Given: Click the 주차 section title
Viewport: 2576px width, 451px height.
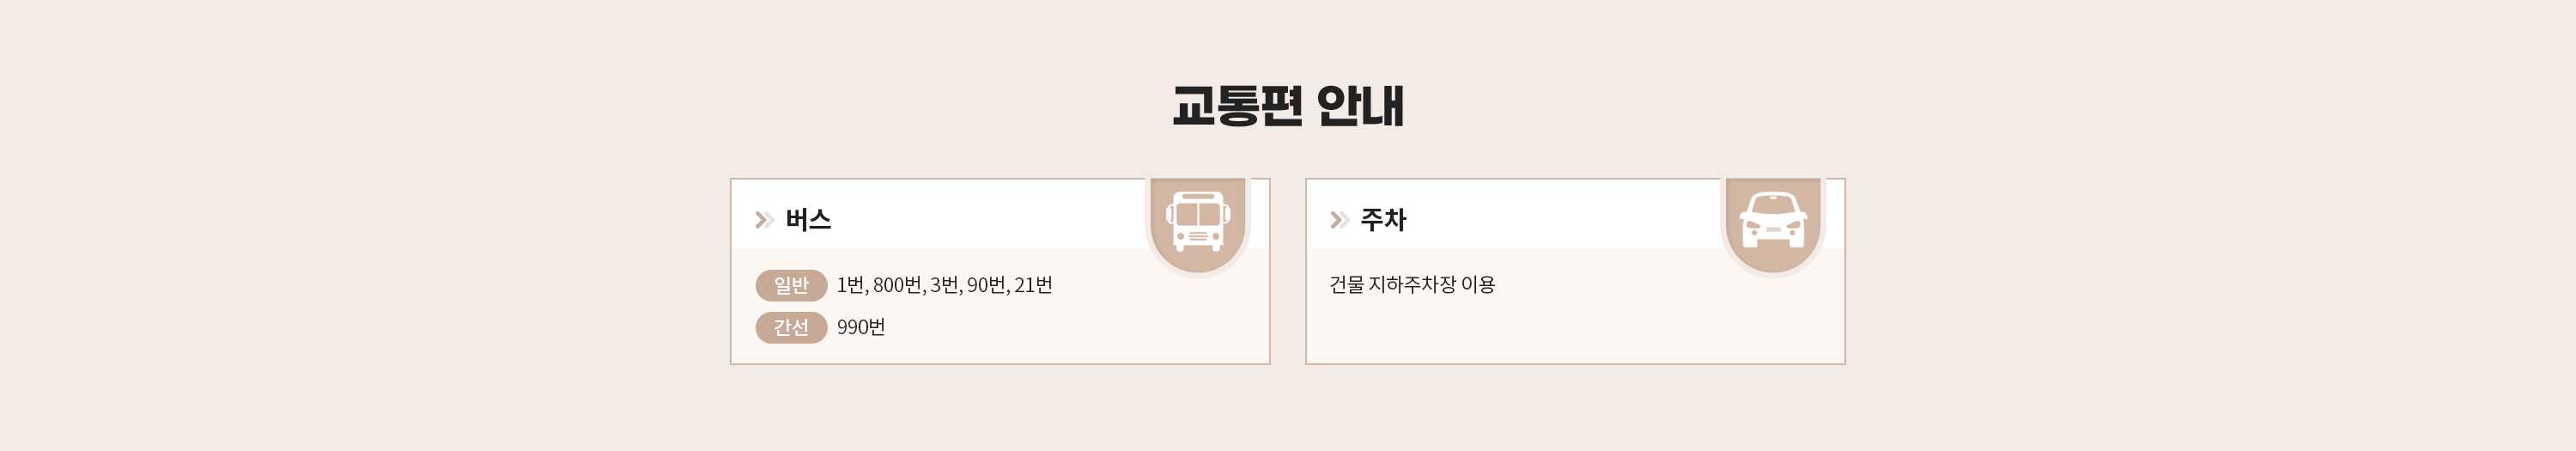Looking at the screenshot, I should [x=1383, y=220].
